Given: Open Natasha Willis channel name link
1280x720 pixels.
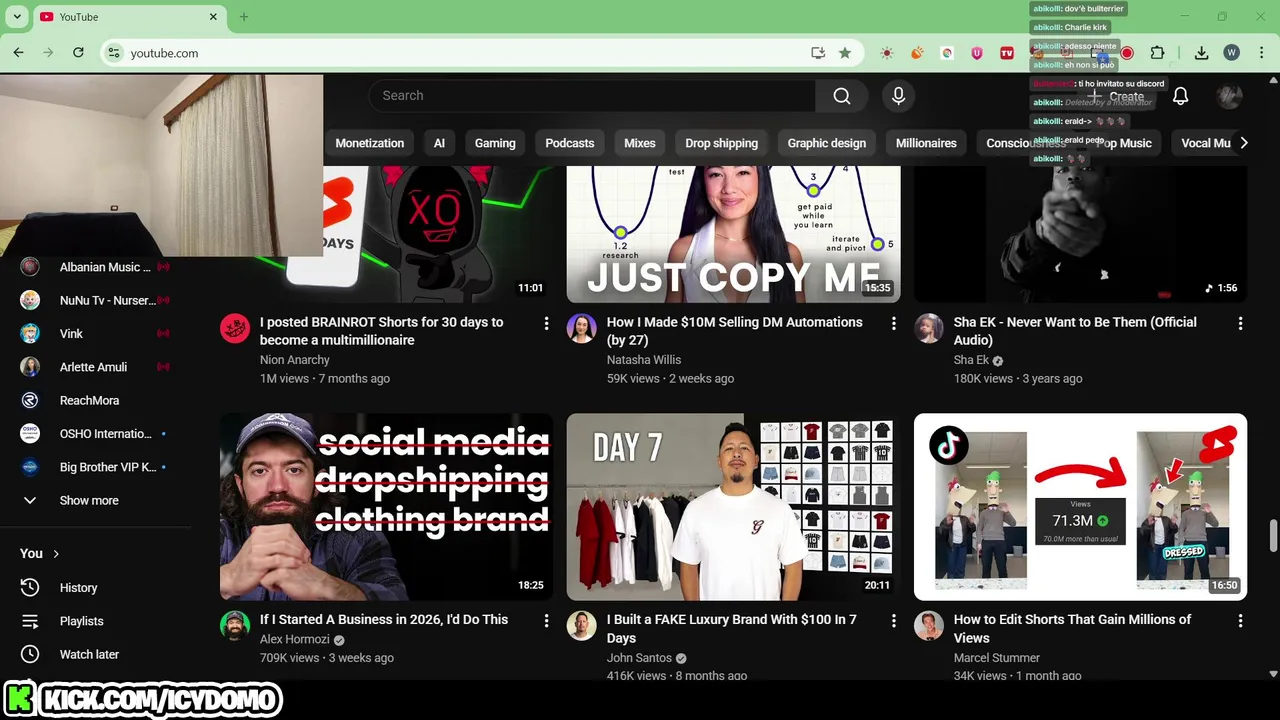Looking at the screenshot, I should pos(644,360).
